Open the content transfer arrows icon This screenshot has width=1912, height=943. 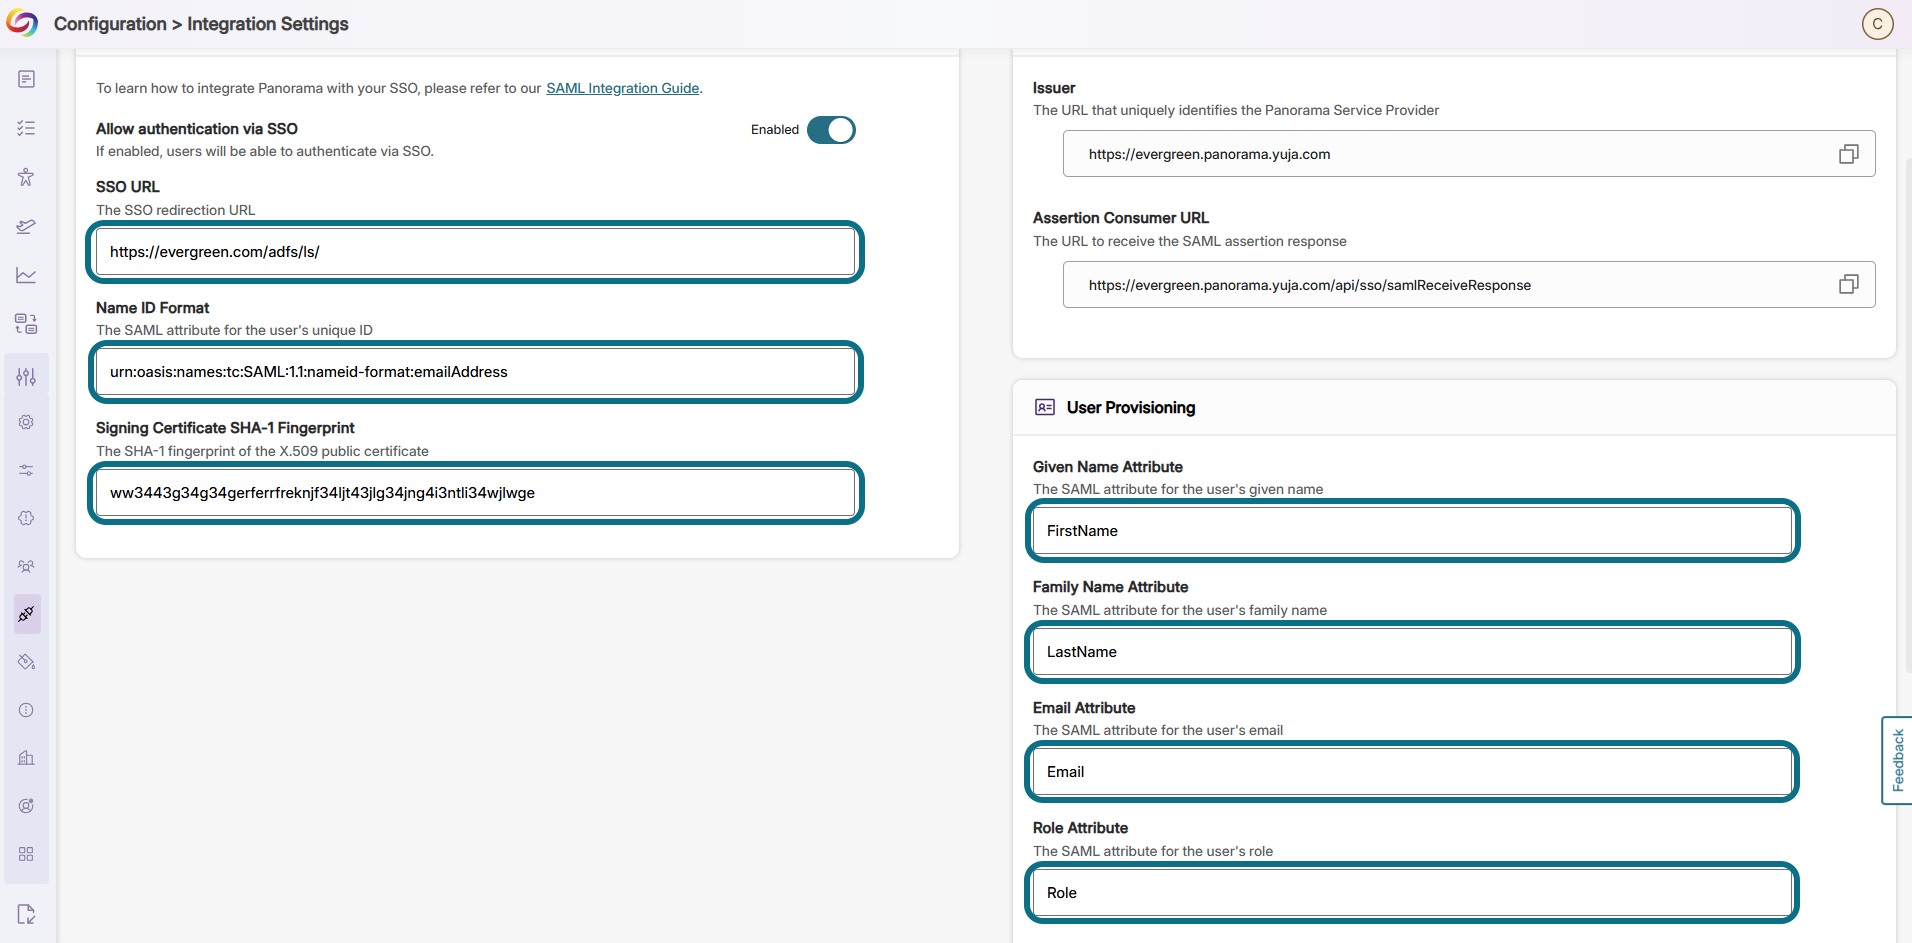(26, 323)
